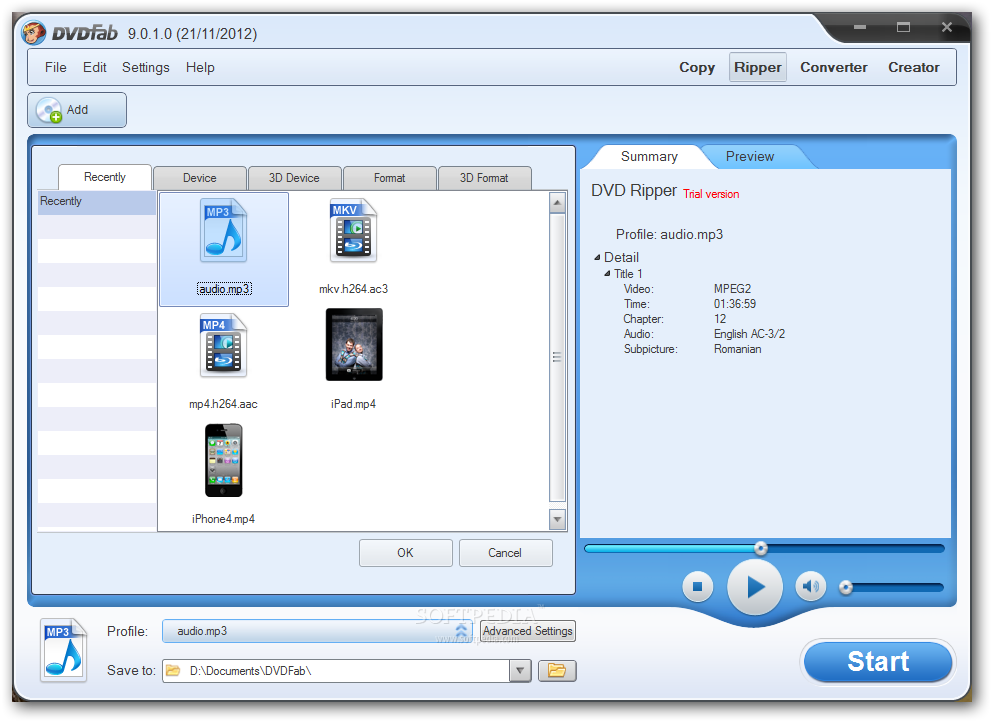The image size is (992, 722).
Task: Click the Audio English AC-3/2 value
Action: click(x=749, y=334)
